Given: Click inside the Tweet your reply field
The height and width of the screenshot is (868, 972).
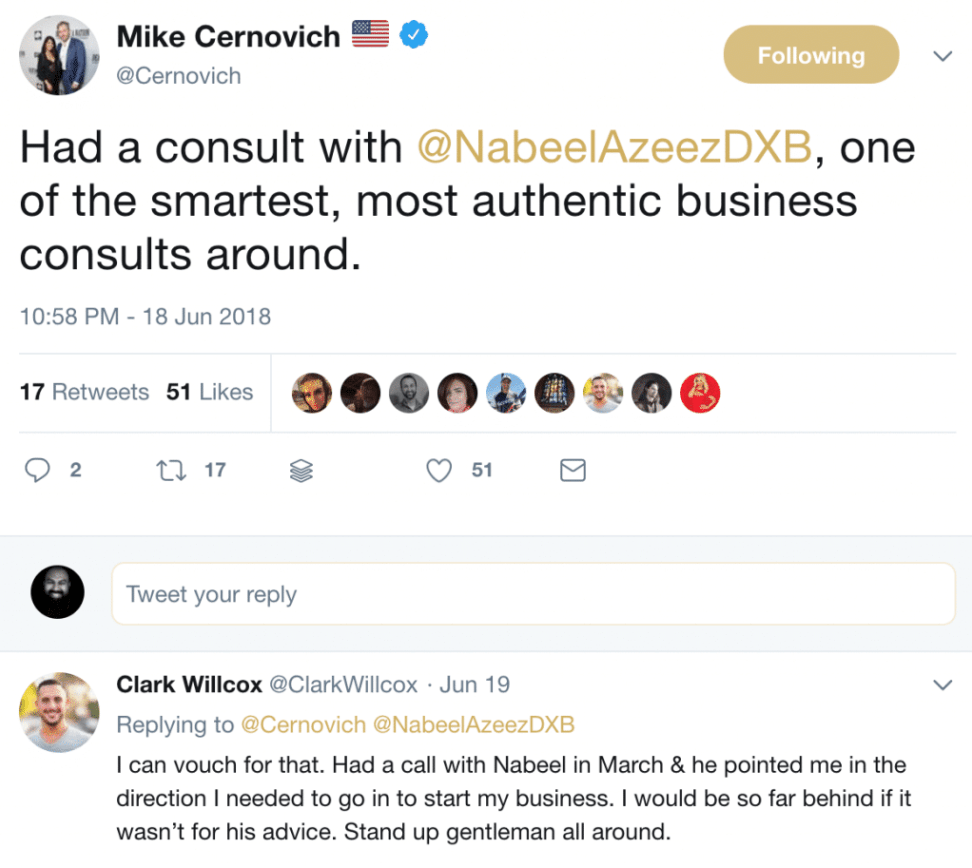Looking at the screenshot, I should 533,595.
